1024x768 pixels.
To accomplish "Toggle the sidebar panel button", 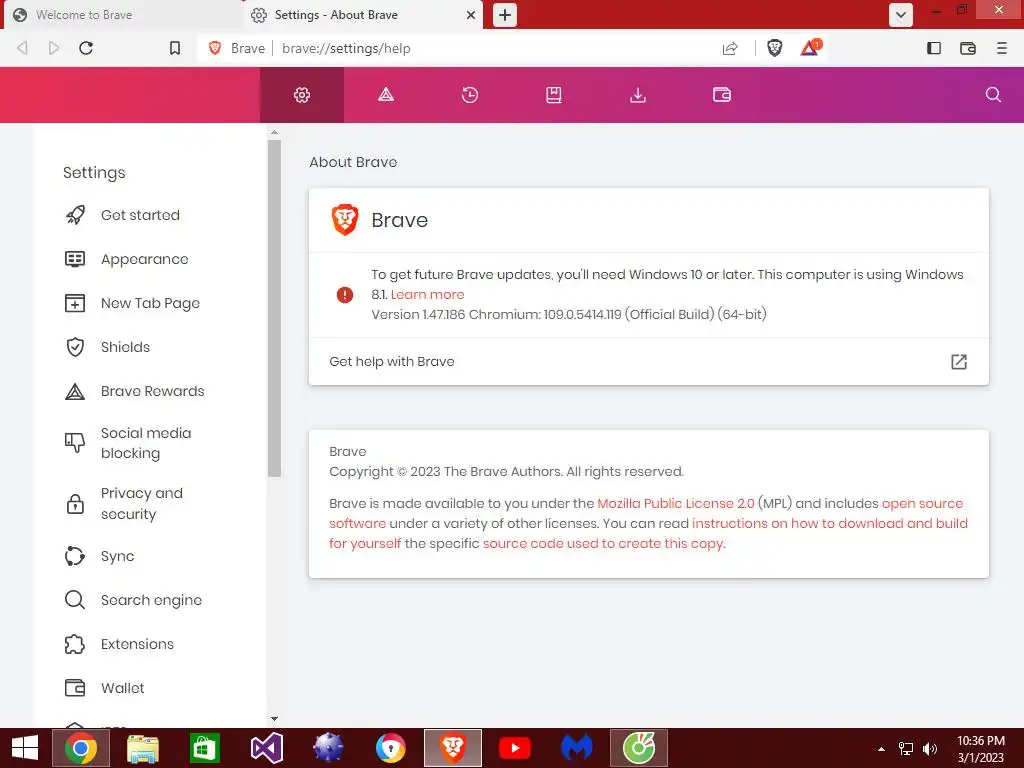I will (934, 48).
